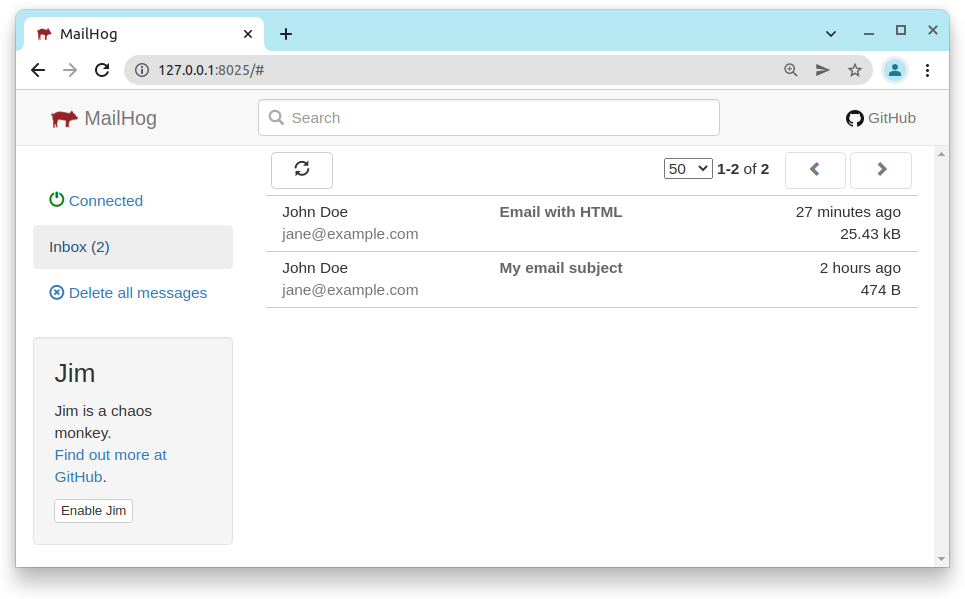Click the Search input field

click(489, 118)
